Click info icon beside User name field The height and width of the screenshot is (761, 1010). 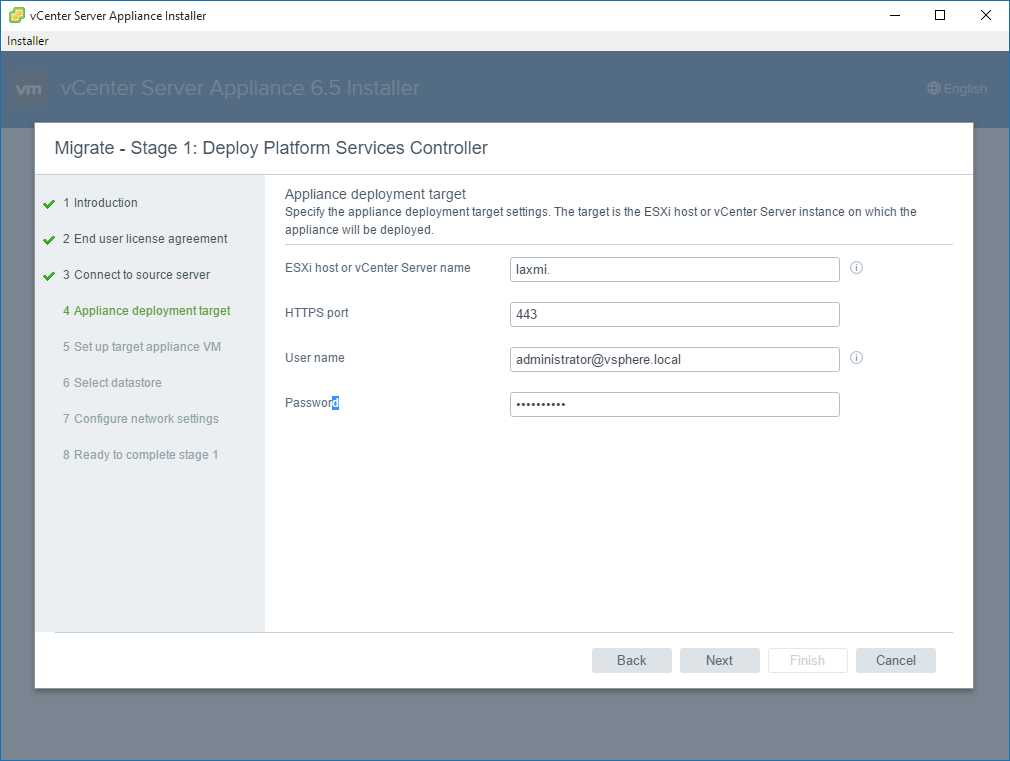856,358
